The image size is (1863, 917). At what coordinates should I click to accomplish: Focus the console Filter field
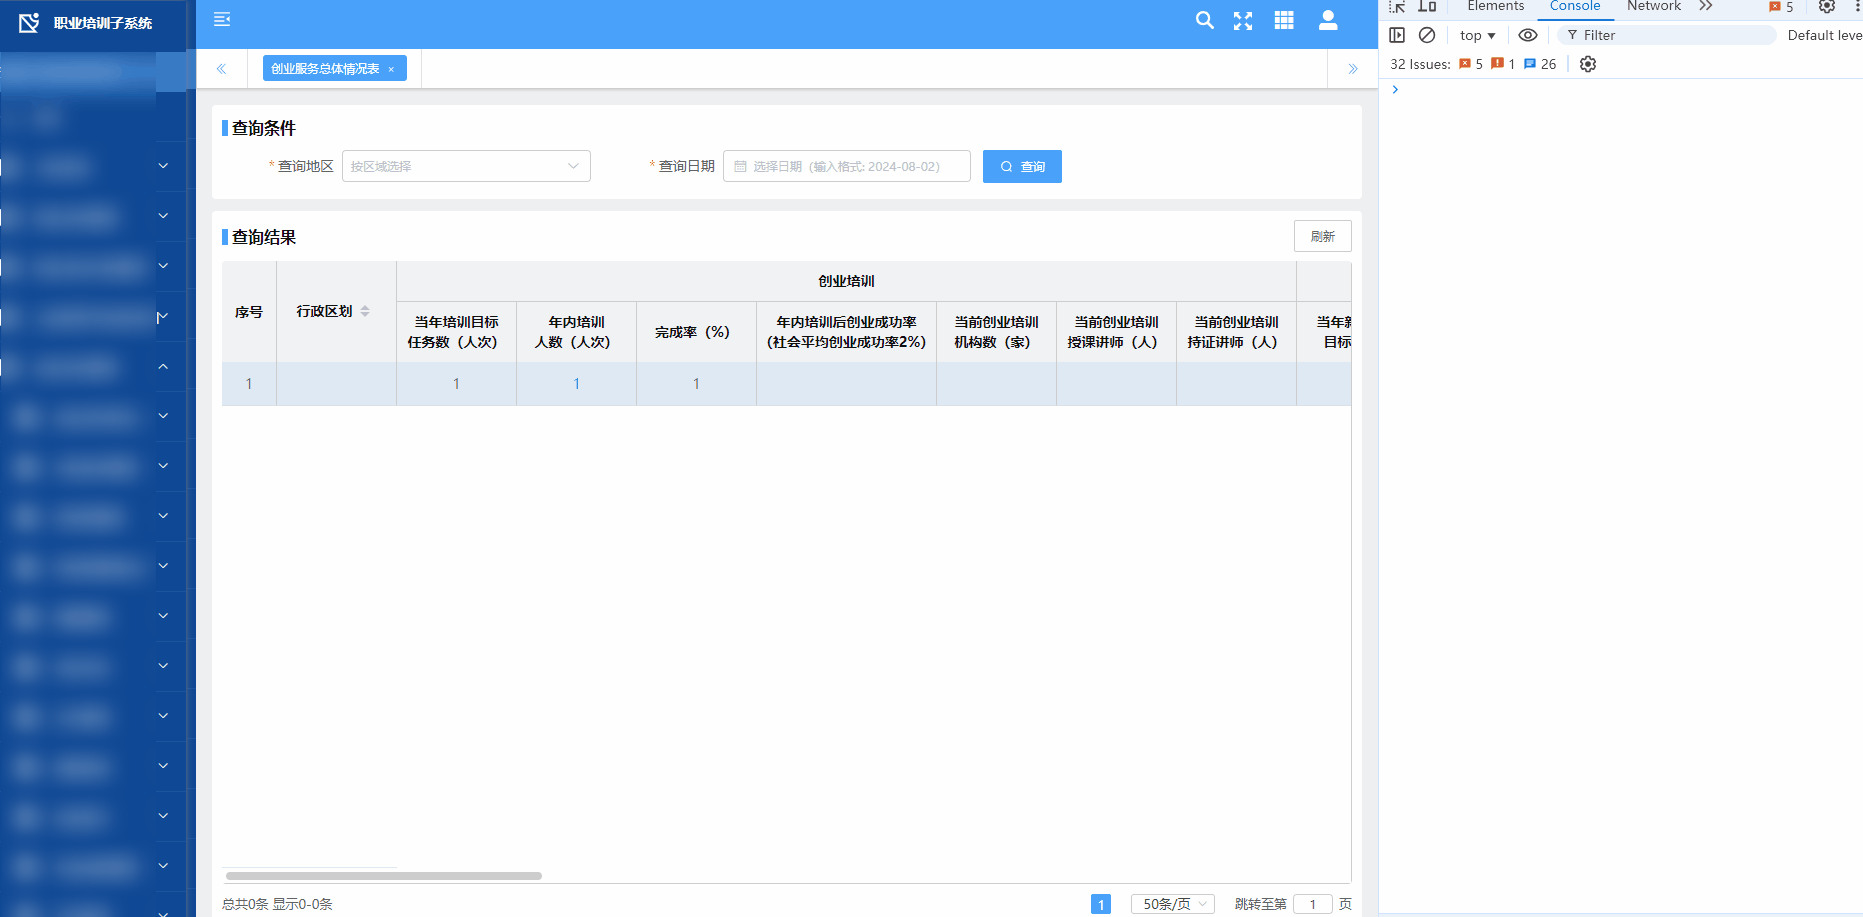tap(1668, 35)
